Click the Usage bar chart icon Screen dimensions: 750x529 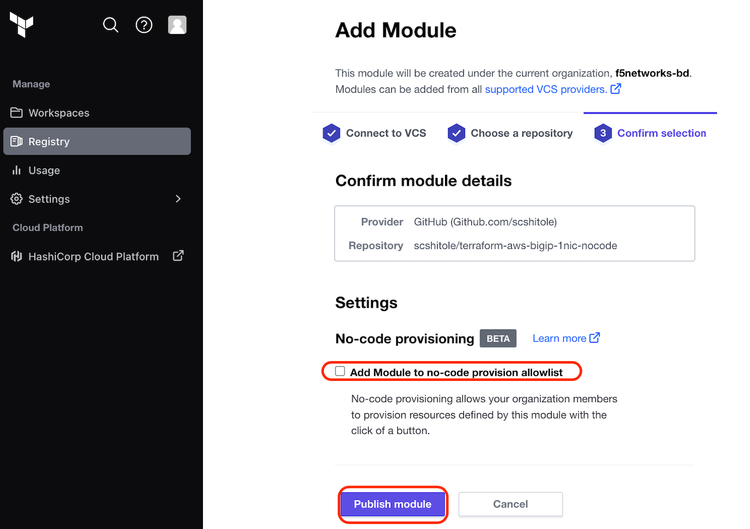coord(16,170)
